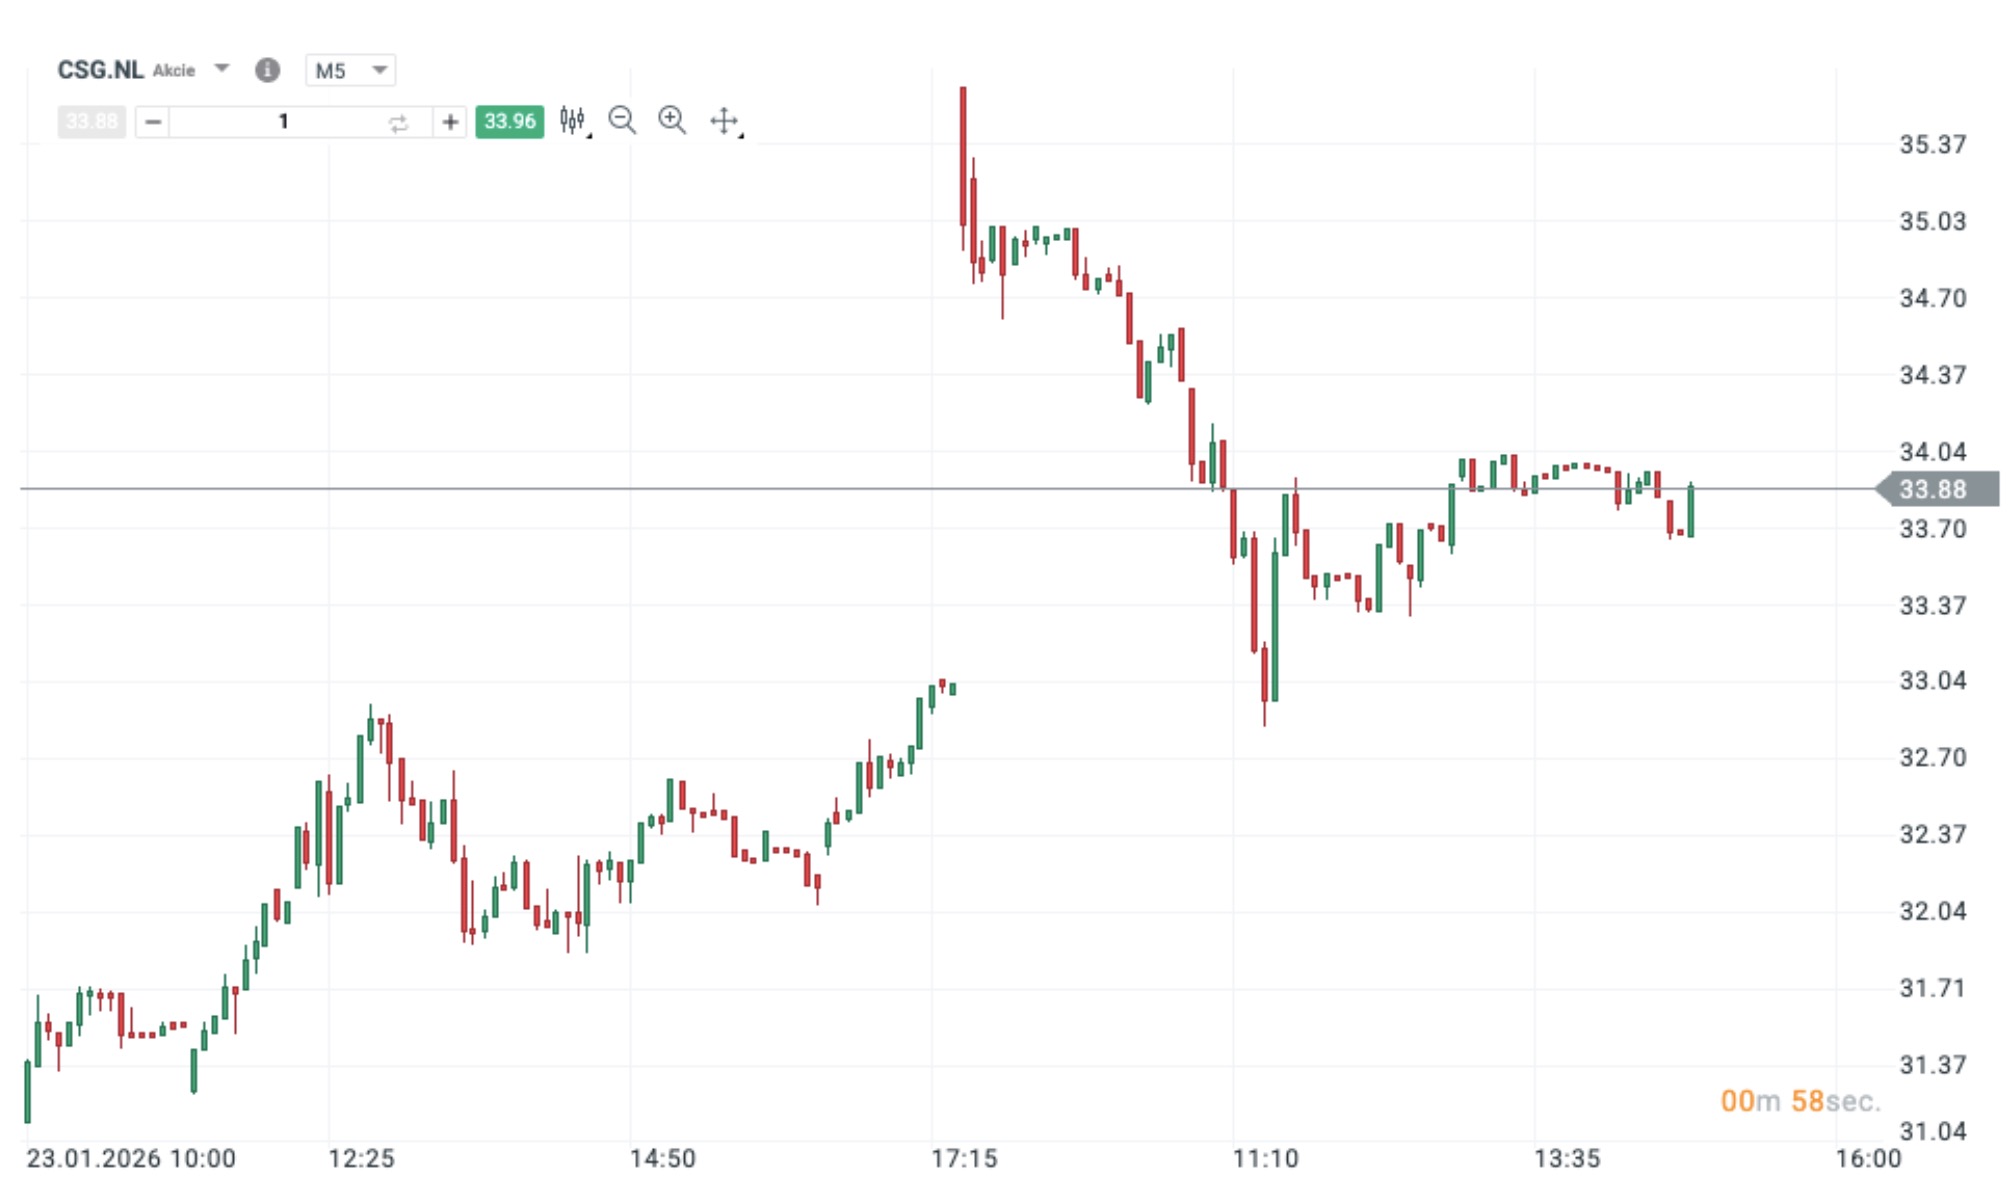Show CSG.NL instrument info
The width and height of the screenshot is (2016, 1196).
(x=267, y=70)
